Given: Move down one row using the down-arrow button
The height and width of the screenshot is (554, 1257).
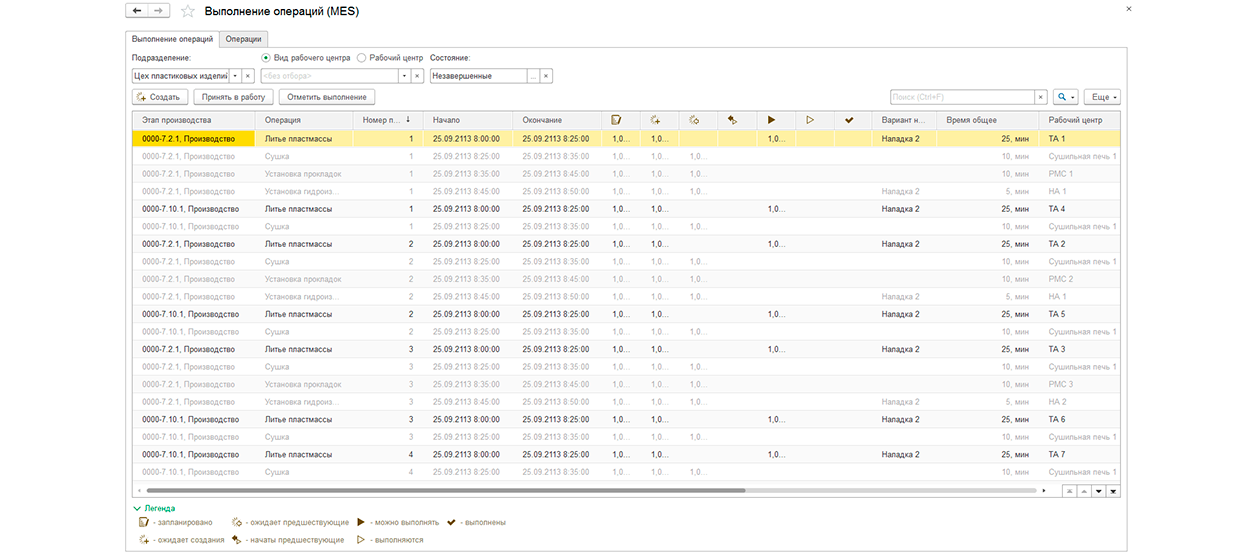Looking at the screenshot, I should point(1098,491).
